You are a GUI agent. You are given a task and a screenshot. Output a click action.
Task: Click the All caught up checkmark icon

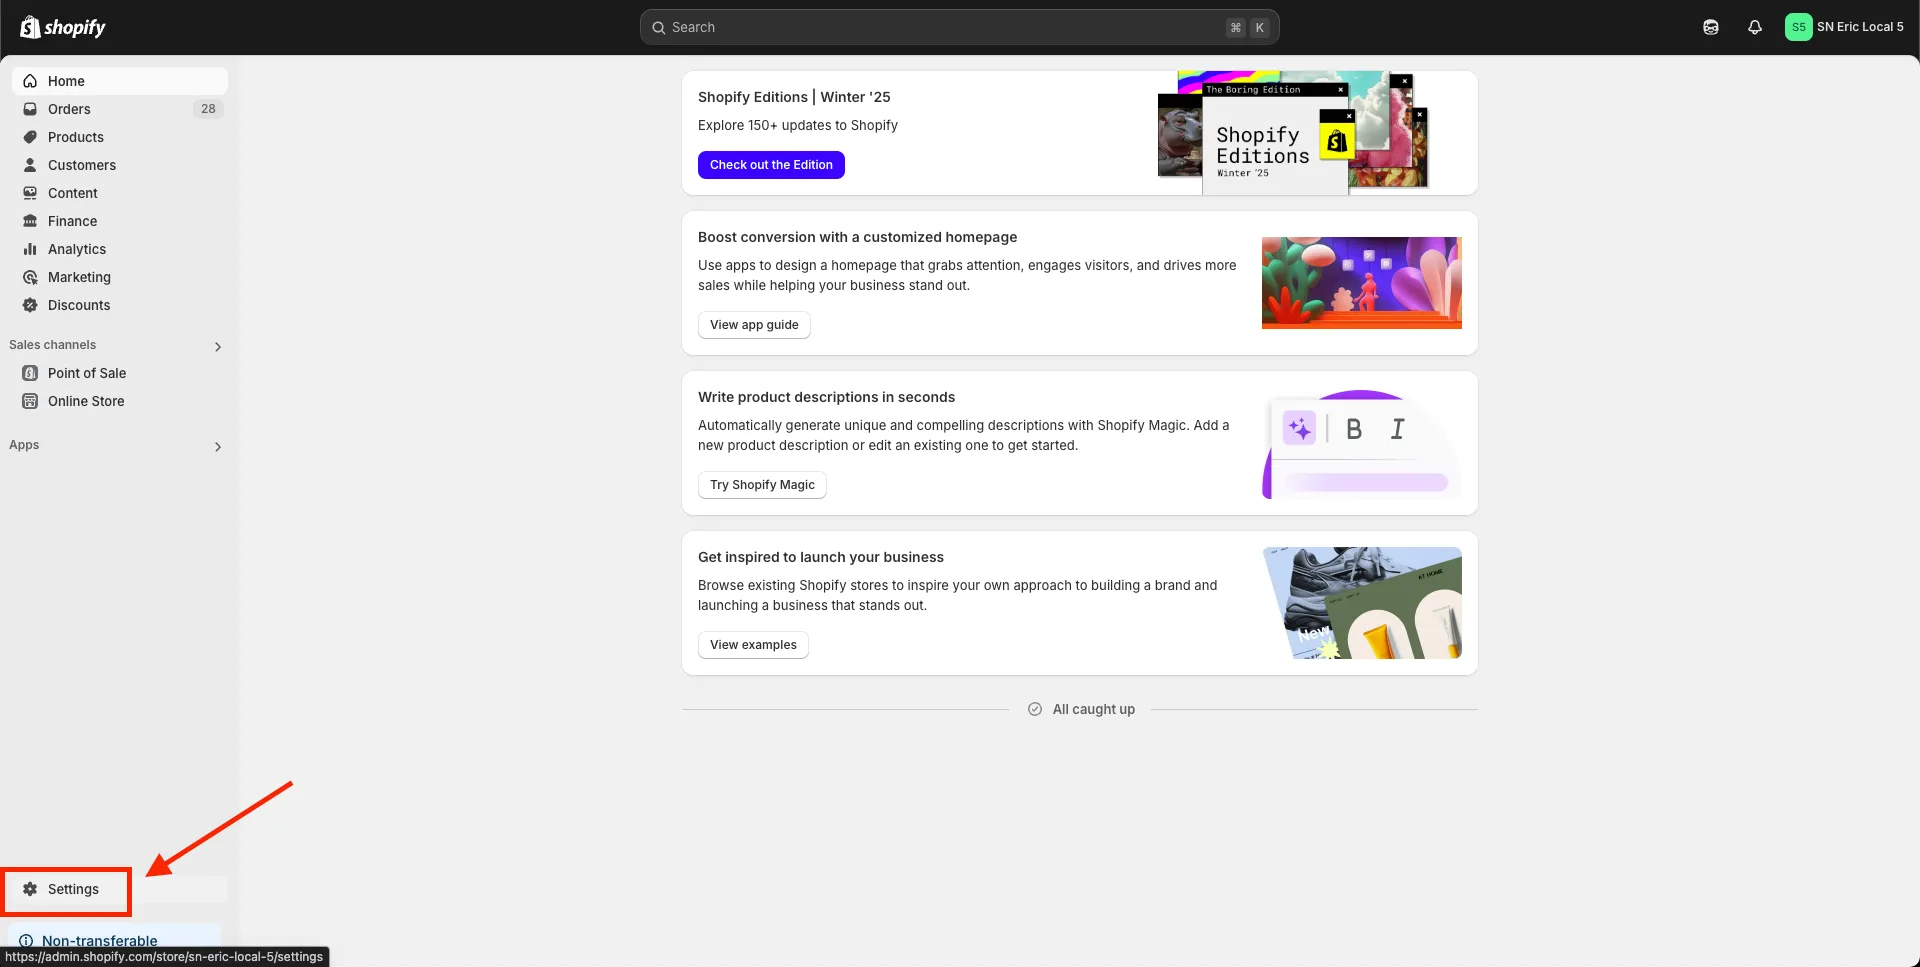click(x=1035, y=709)
